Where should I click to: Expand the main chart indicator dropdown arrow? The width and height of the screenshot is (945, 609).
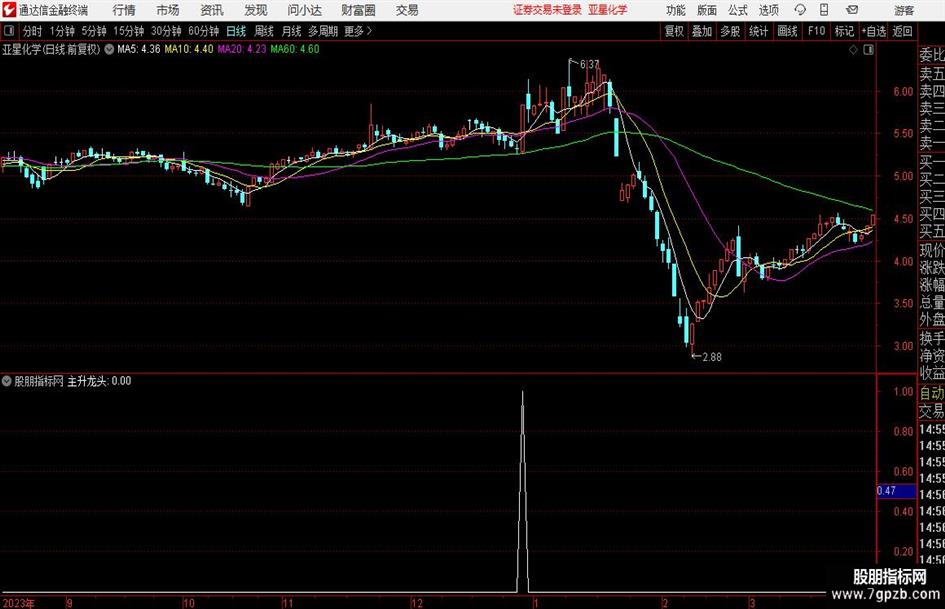(x=109, y=49)
